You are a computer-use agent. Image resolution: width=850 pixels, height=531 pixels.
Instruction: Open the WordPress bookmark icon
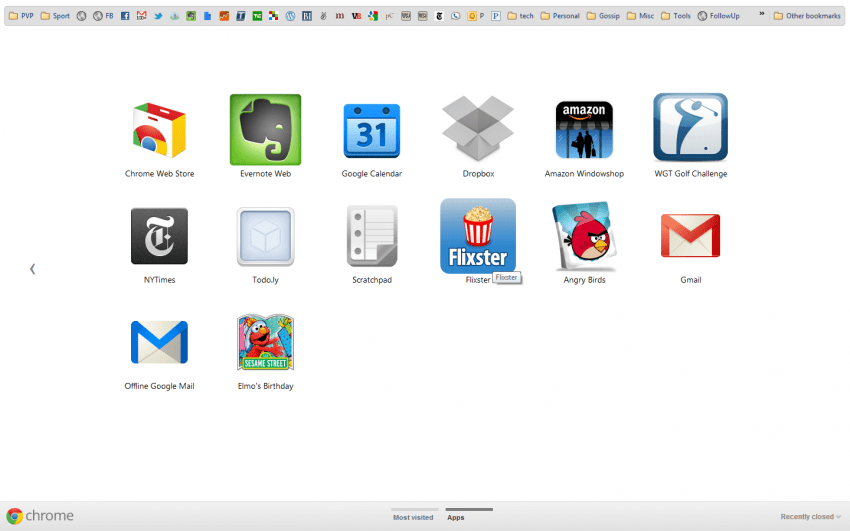coord(290,16)
